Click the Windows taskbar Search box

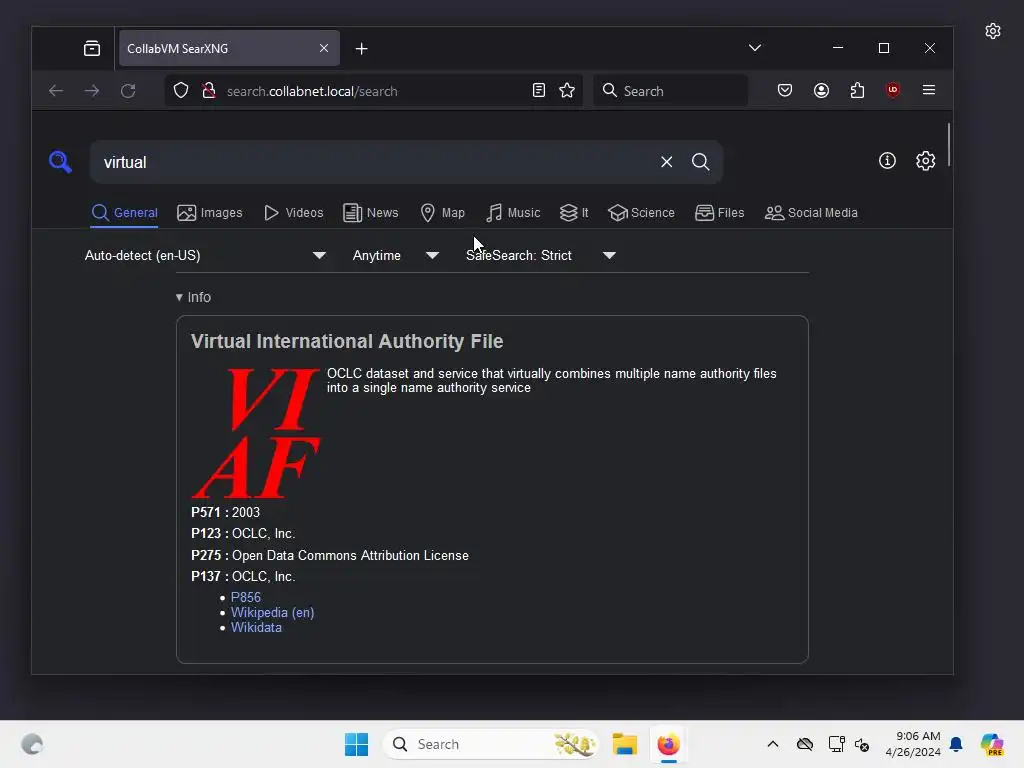(490, 744)
